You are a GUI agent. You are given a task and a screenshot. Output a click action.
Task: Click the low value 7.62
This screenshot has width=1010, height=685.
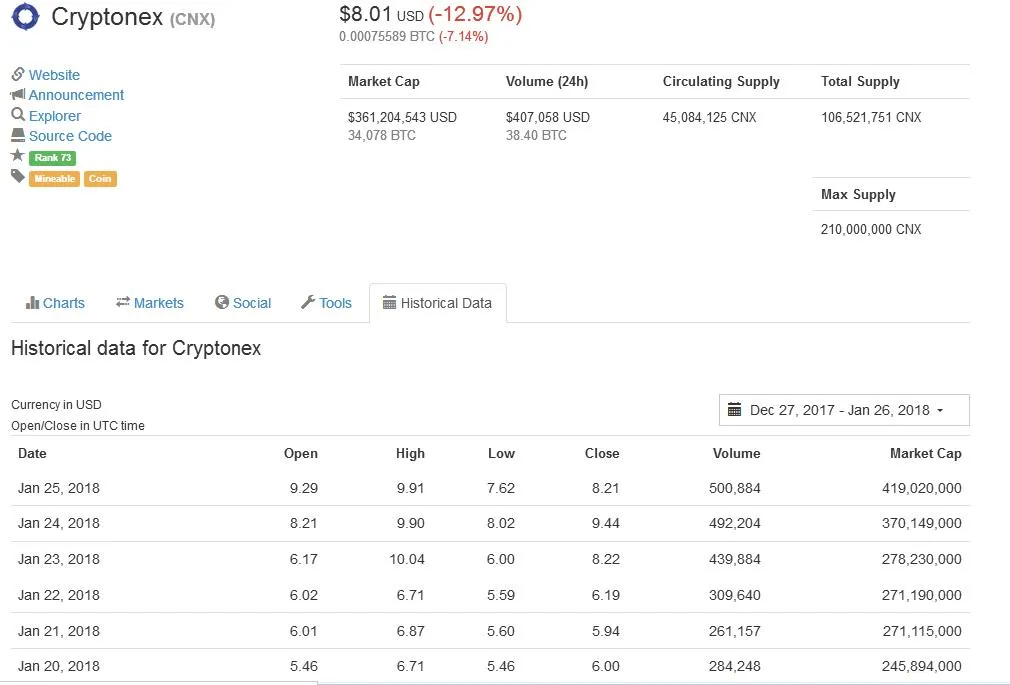point(500,488)
